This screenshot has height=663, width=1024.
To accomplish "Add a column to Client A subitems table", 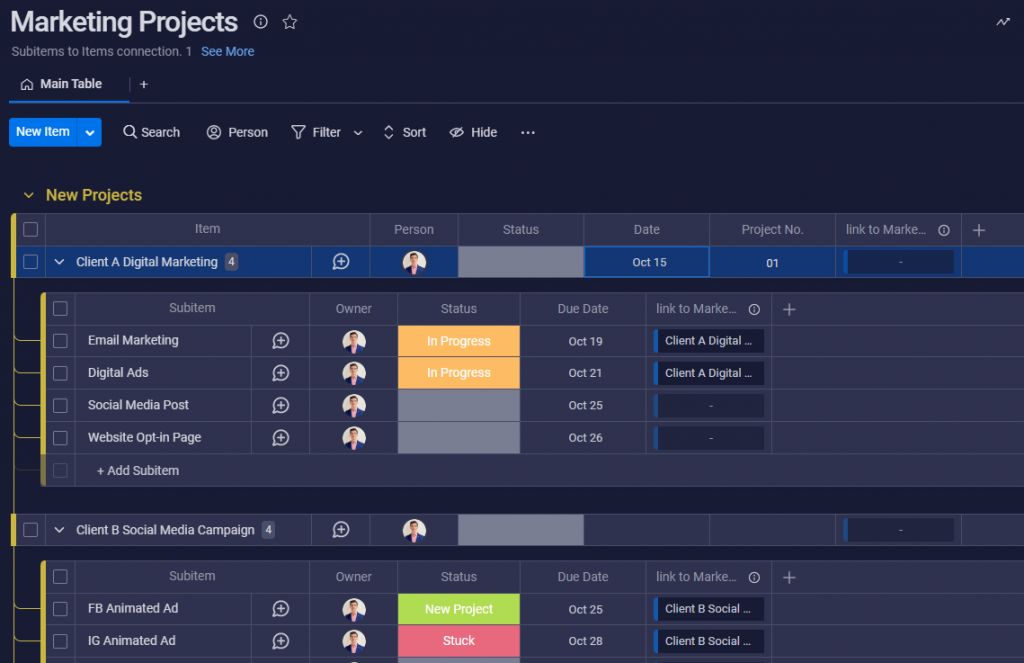I will point(789,309).
